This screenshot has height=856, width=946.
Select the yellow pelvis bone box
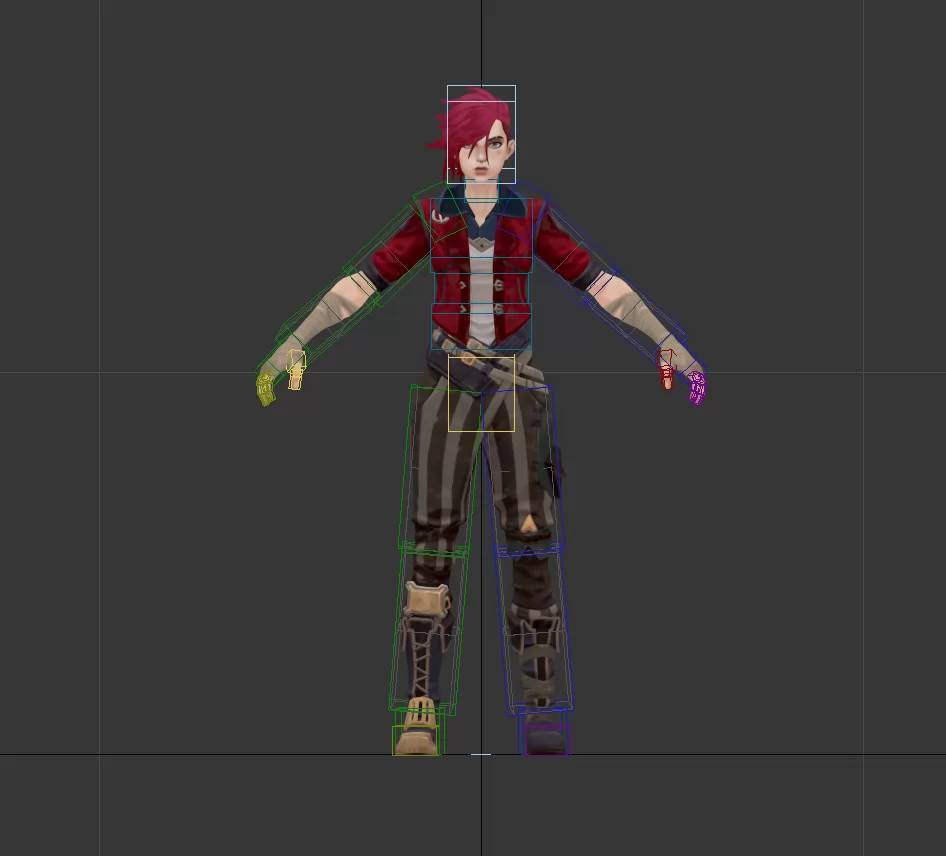pos(481,393)
